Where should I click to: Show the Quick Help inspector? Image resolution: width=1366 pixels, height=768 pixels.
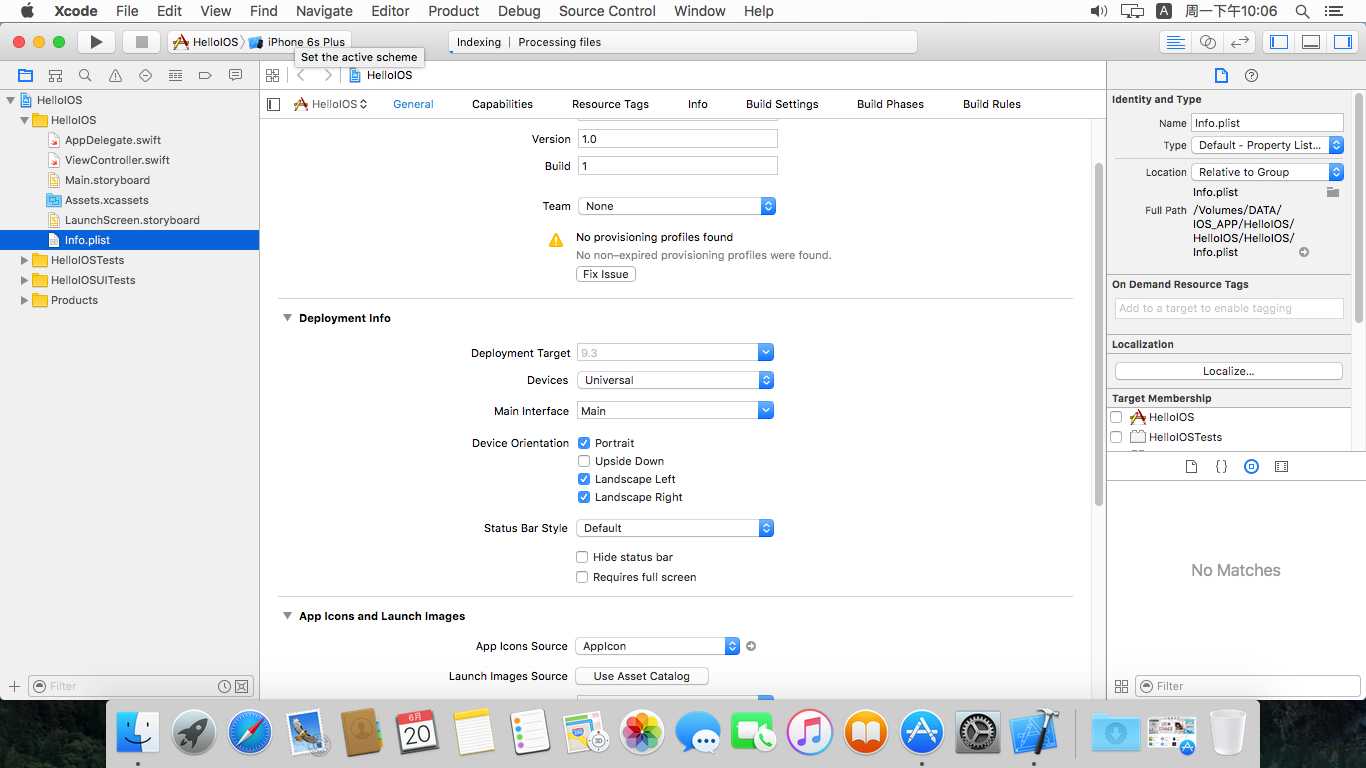[x=1251, y=76]
